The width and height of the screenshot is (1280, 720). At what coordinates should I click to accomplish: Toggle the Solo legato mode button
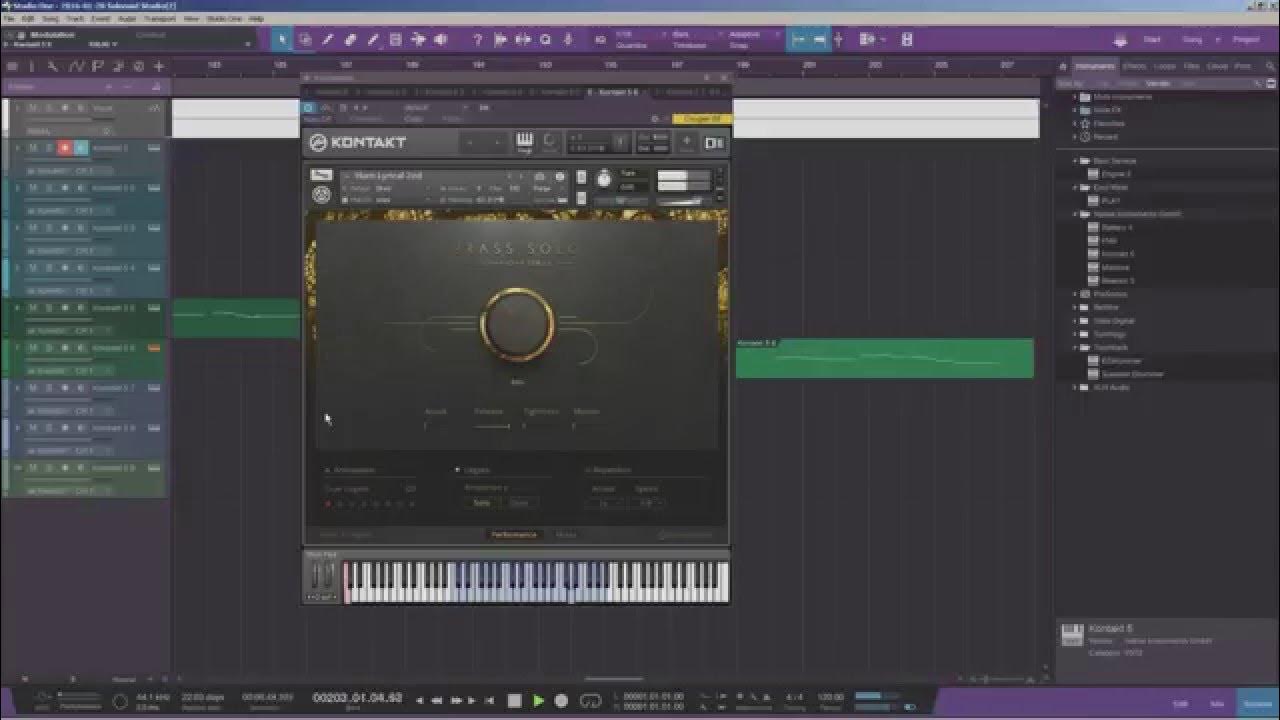[482, 503]
